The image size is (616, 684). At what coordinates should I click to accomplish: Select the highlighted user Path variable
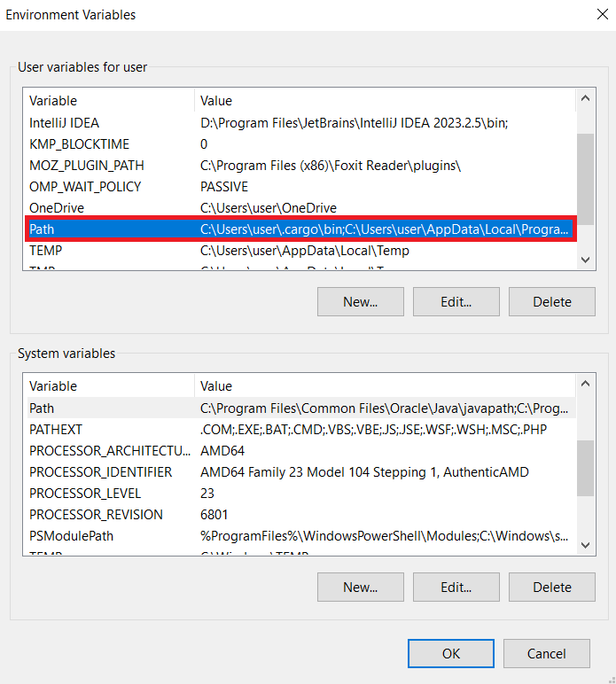pos(301,229)
